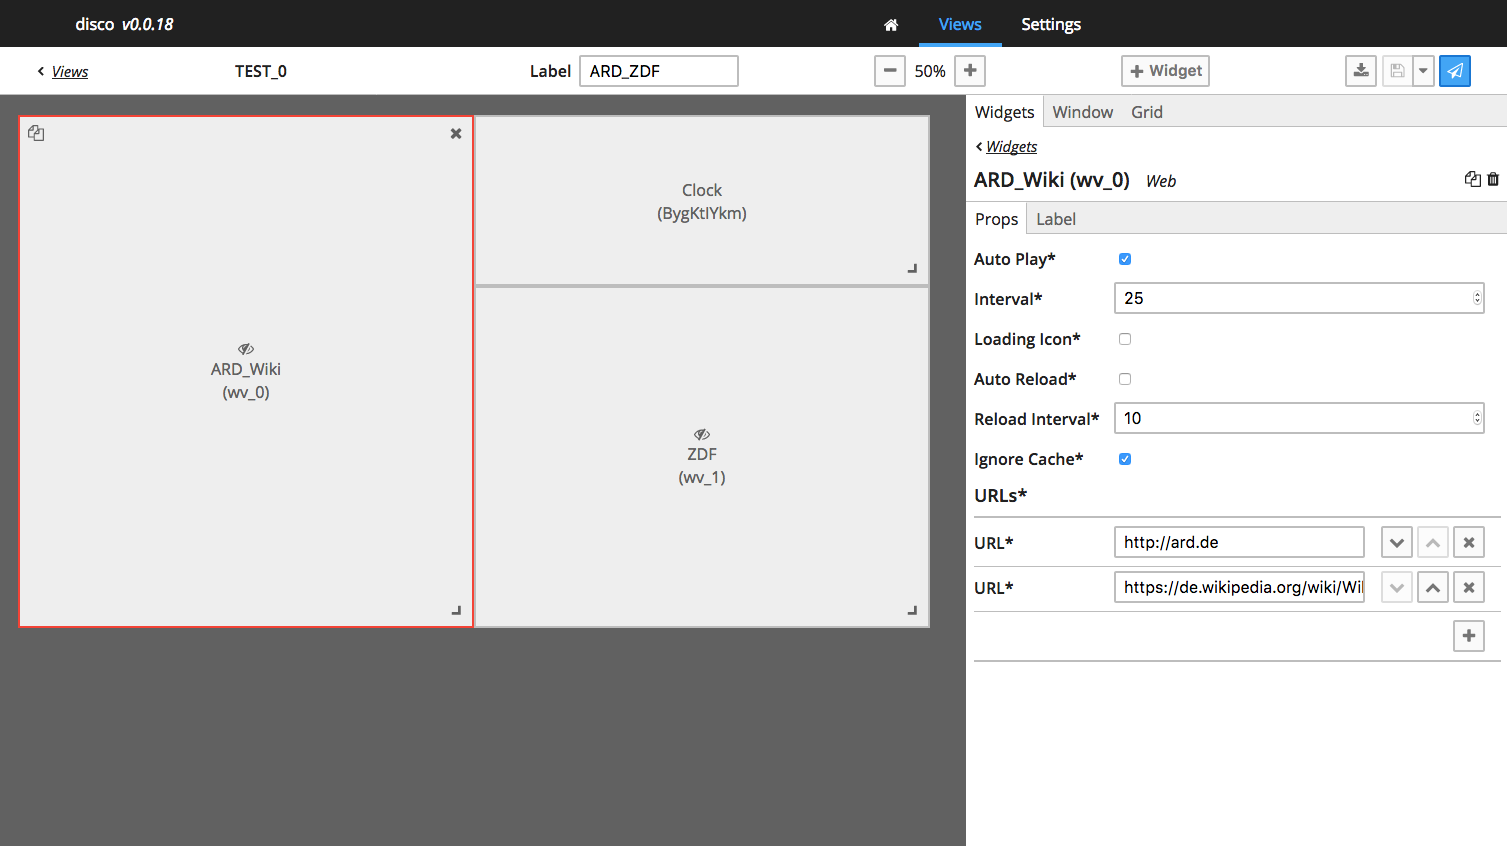Move the wikipedia URL up
The width and height of the screenshot is (1507, 846).
[x=1433, y=587]
